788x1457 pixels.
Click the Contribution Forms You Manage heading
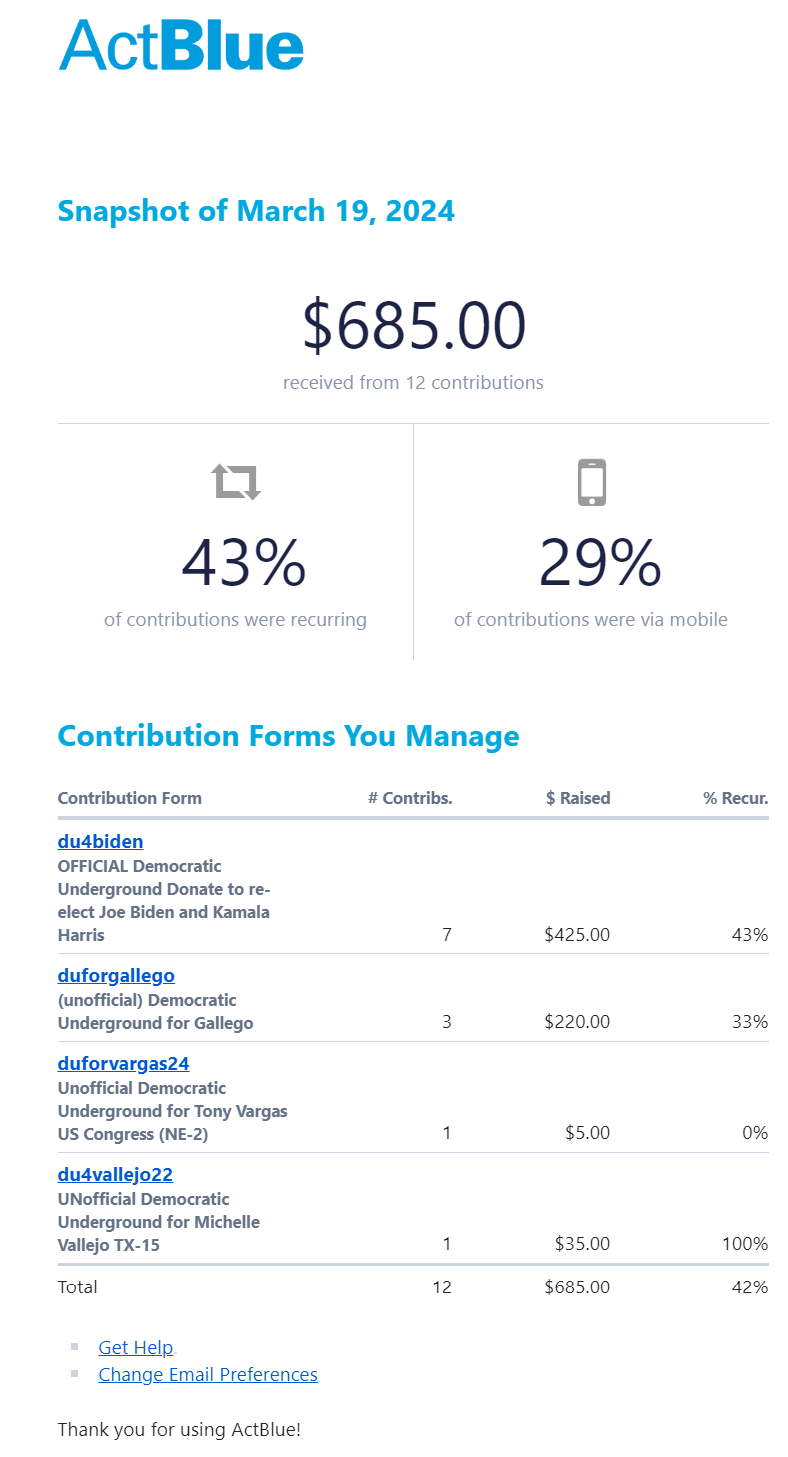point(288,736)
